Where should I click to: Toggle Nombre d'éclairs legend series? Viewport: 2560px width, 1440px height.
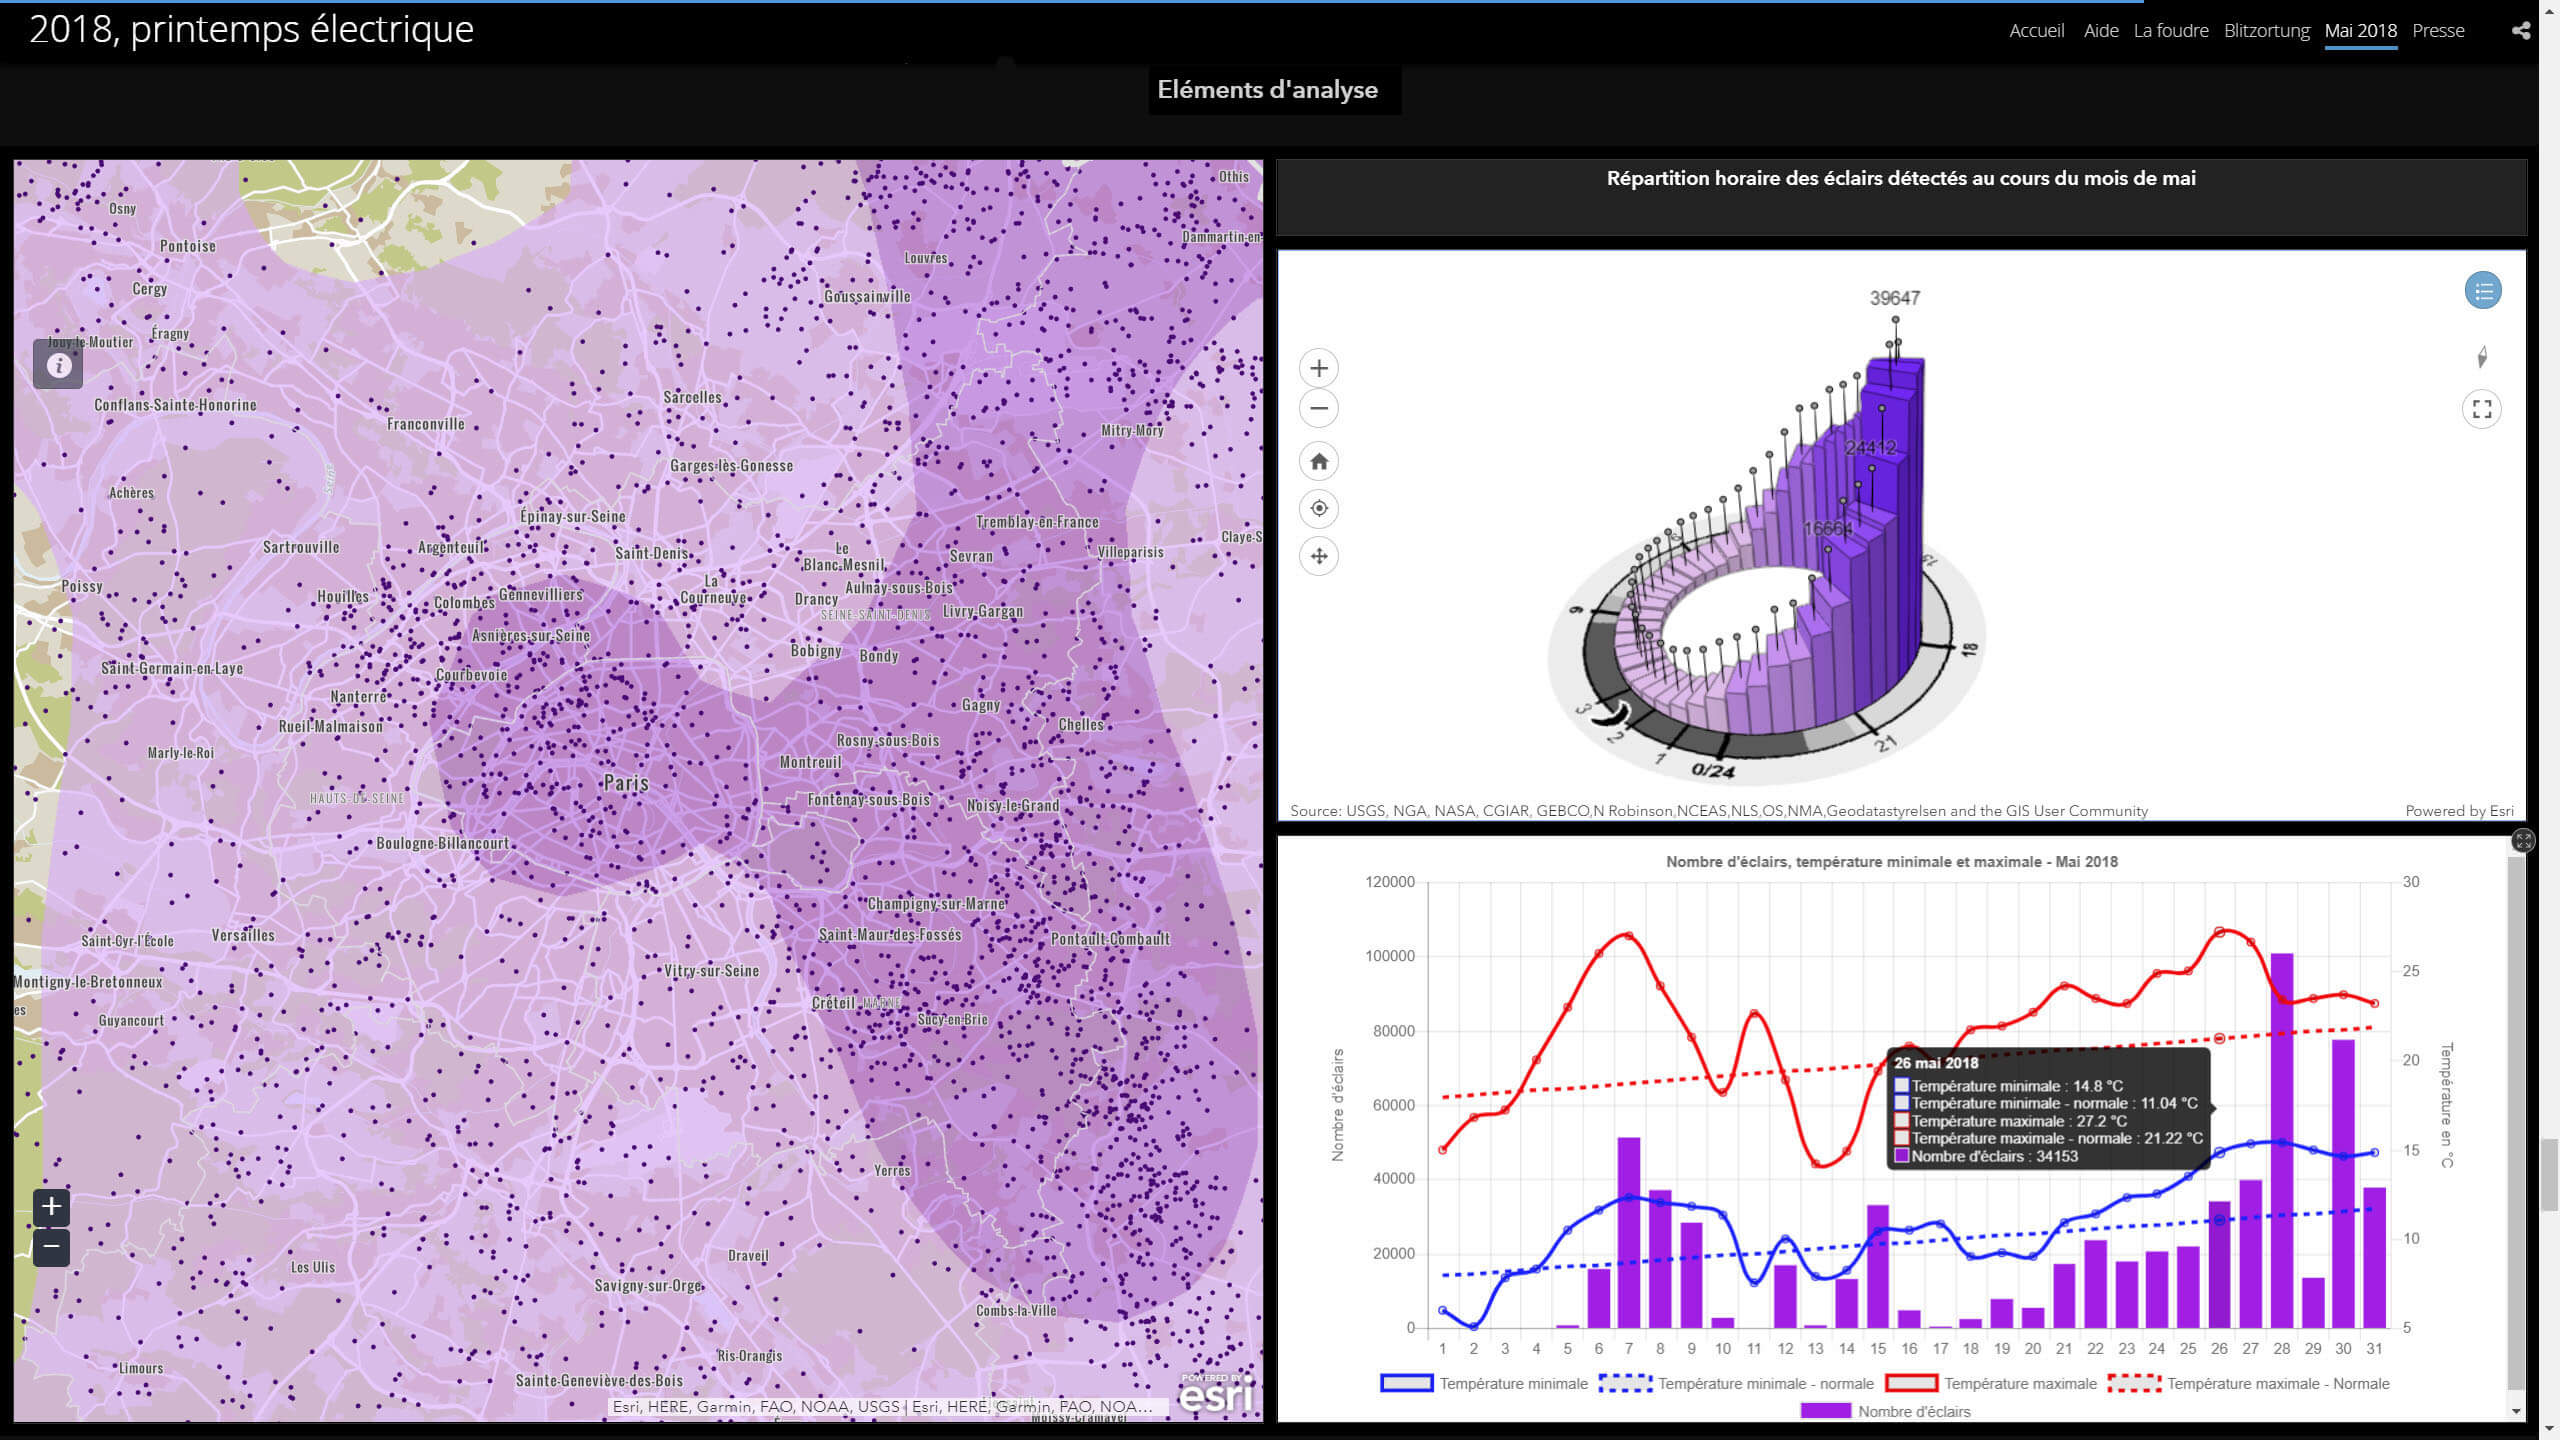(x=1885, y=1412)
